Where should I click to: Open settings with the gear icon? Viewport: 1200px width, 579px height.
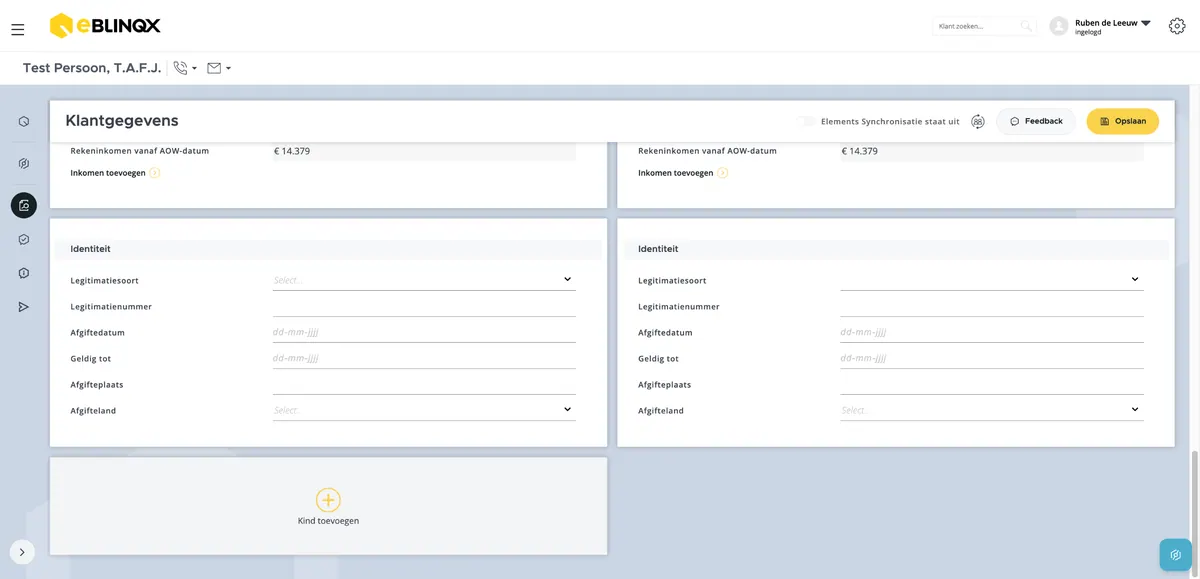pos(1177,26)
